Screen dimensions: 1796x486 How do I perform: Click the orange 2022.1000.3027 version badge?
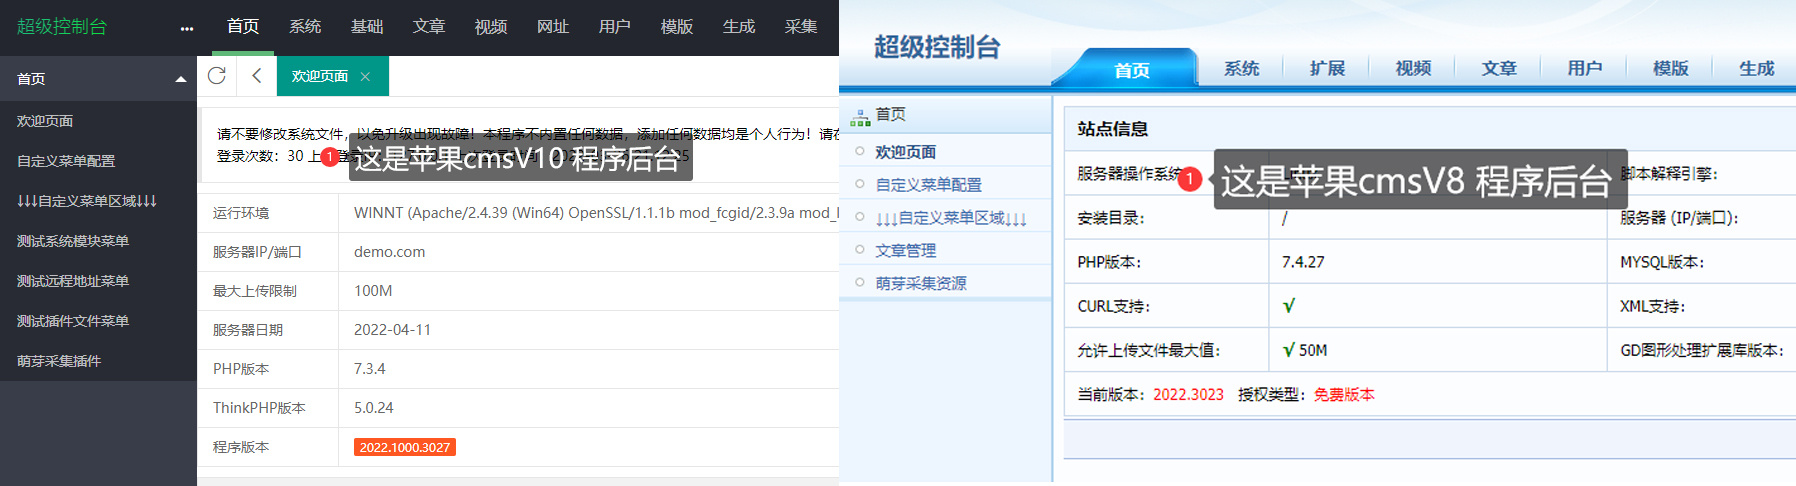405,447
